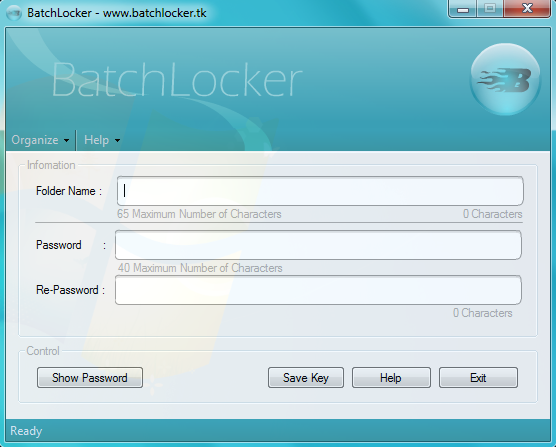Focus the Password input field
Screen dimensions: 556x447
(x=318, y=245)
